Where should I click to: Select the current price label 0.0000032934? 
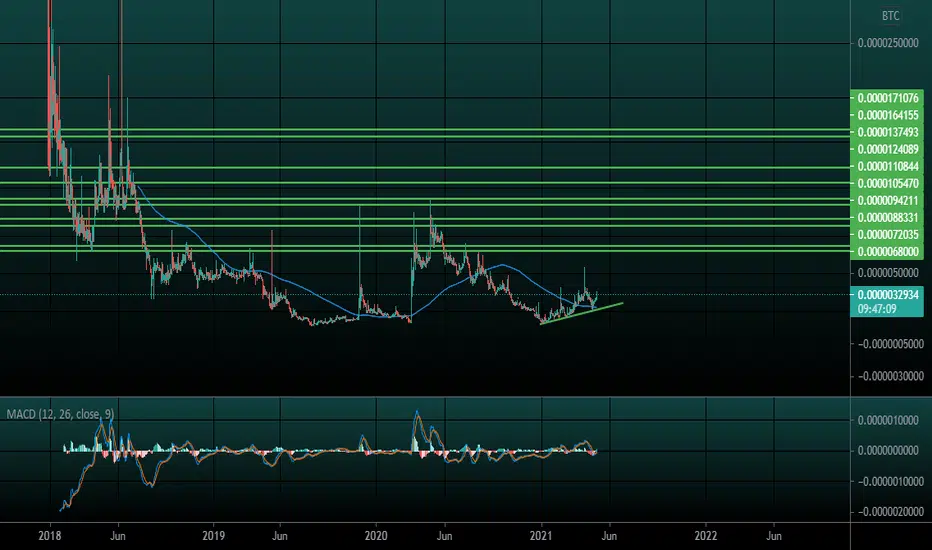[x=888, y=295]
